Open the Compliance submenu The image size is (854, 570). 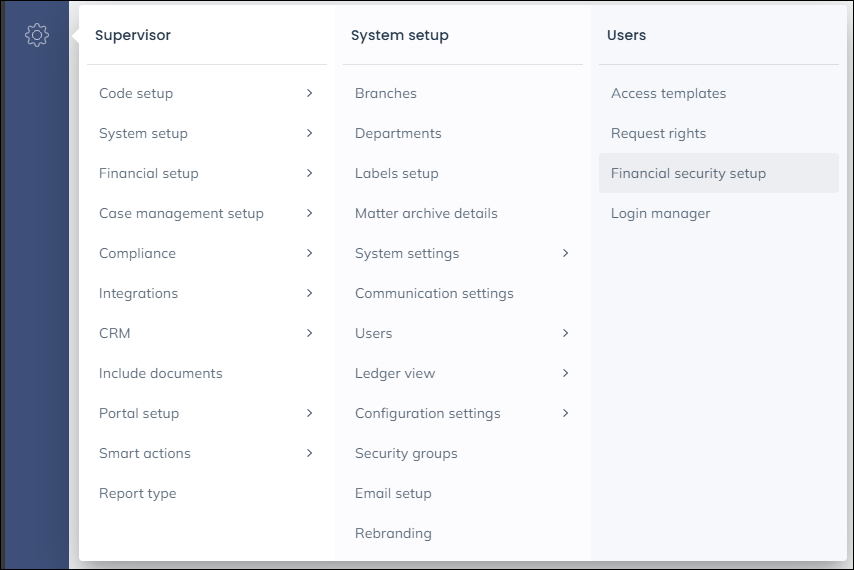[x=137, y=253]
